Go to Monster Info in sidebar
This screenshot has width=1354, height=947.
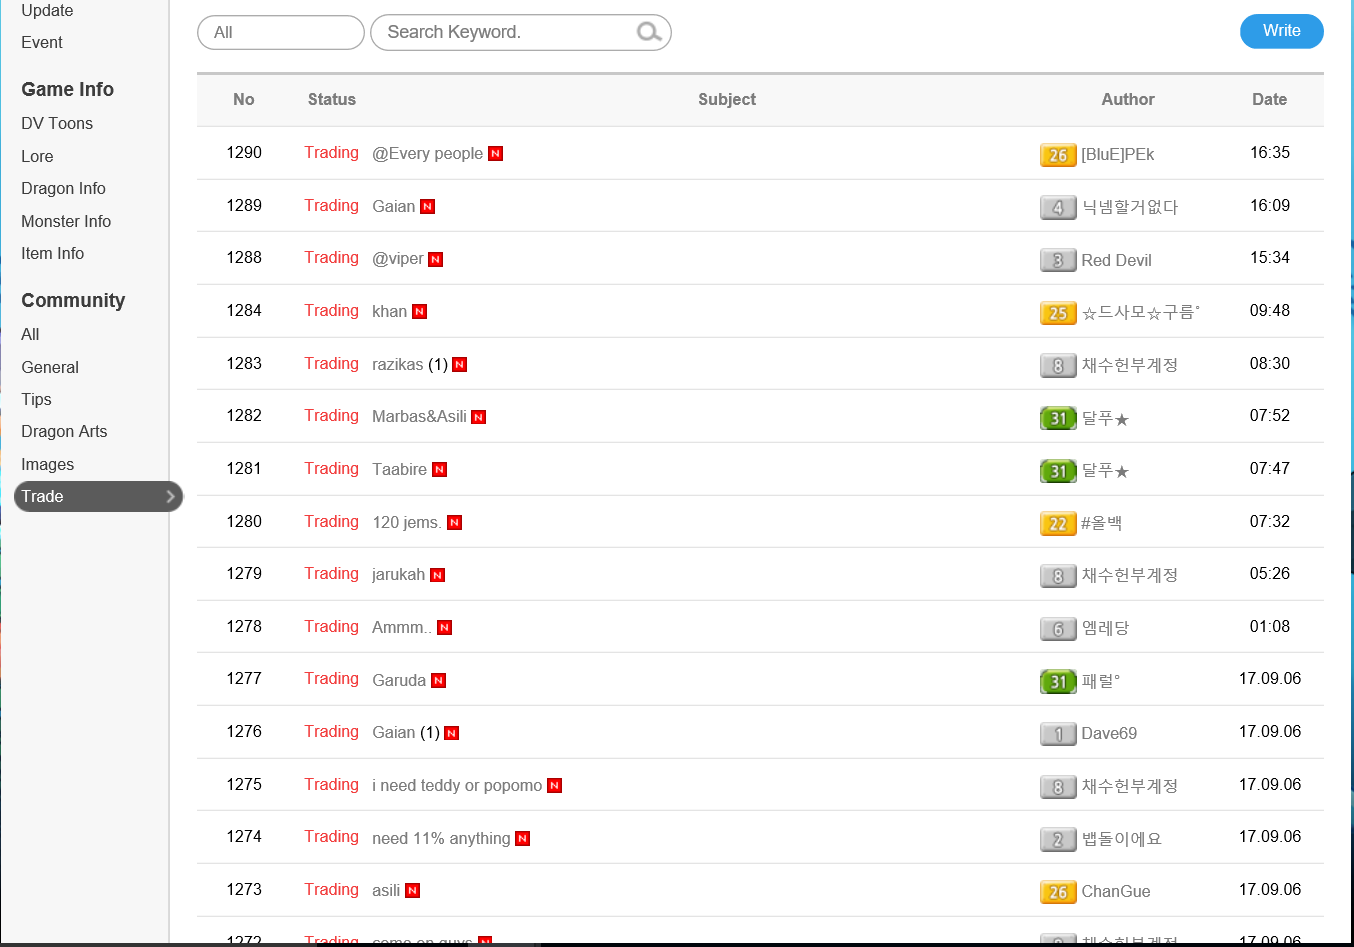coord(66,221)
